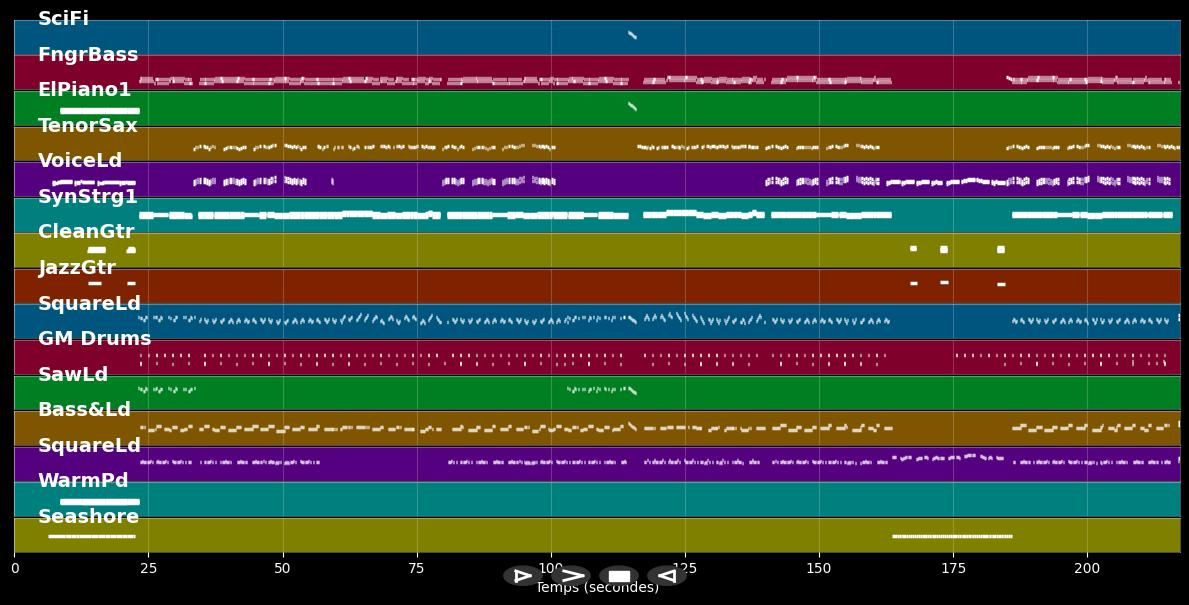Select the GM Drums track label
Viewport: 1189px width, 605px height.
pos(95,339)
